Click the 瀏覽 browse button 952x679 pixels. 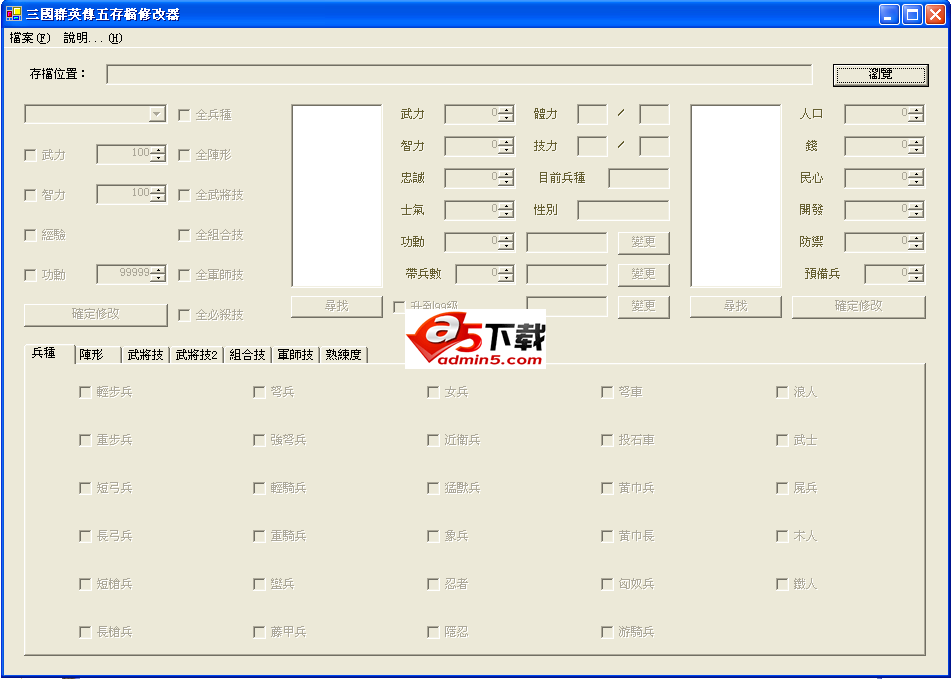pyautogui.click(x=880, y=75)
